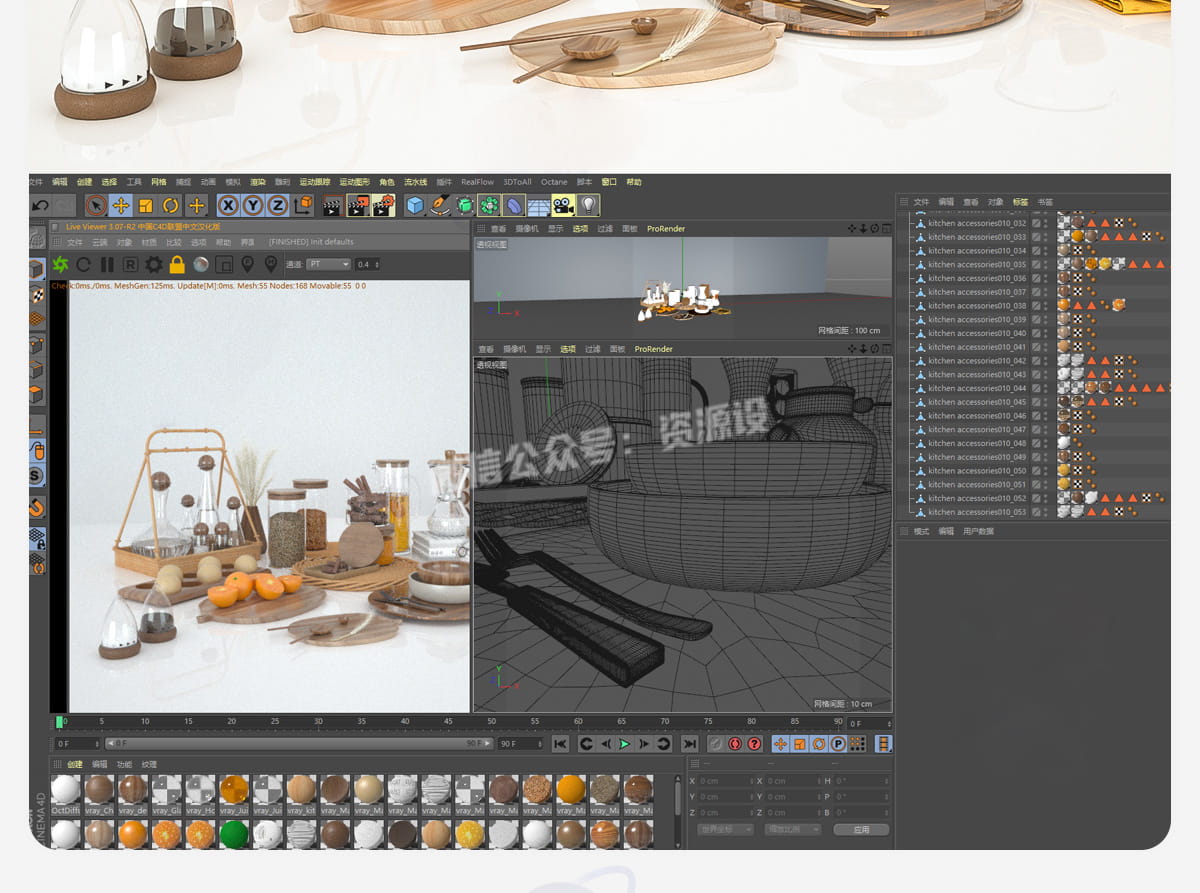The width and height of the screenshot is (1200, 893).
Task: Open the 3DToAll menu
Action: pos(517,182)
